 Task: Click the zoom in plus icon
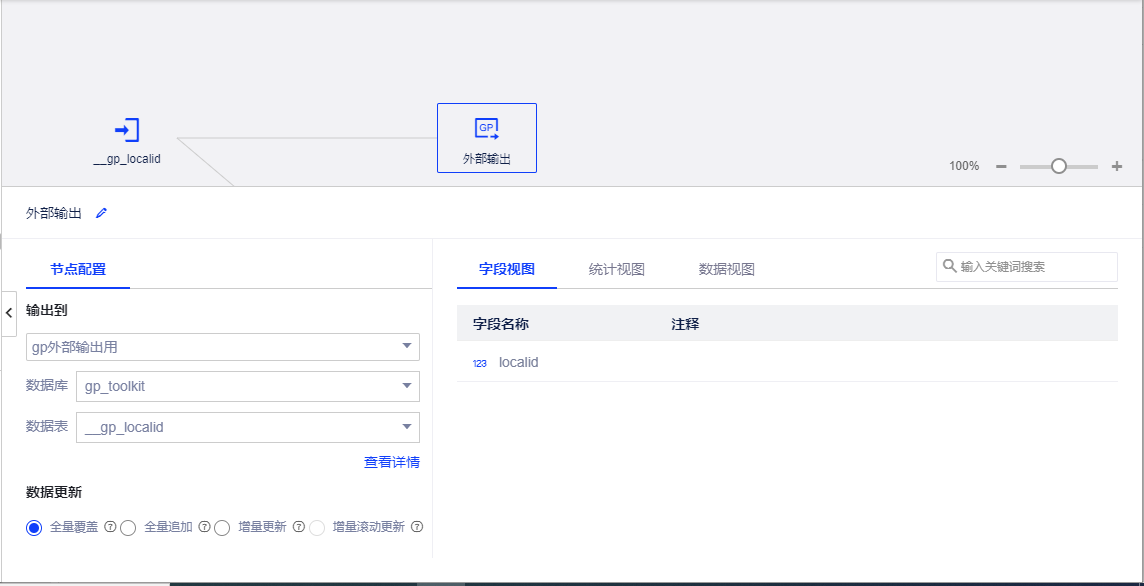(1115, 166)
